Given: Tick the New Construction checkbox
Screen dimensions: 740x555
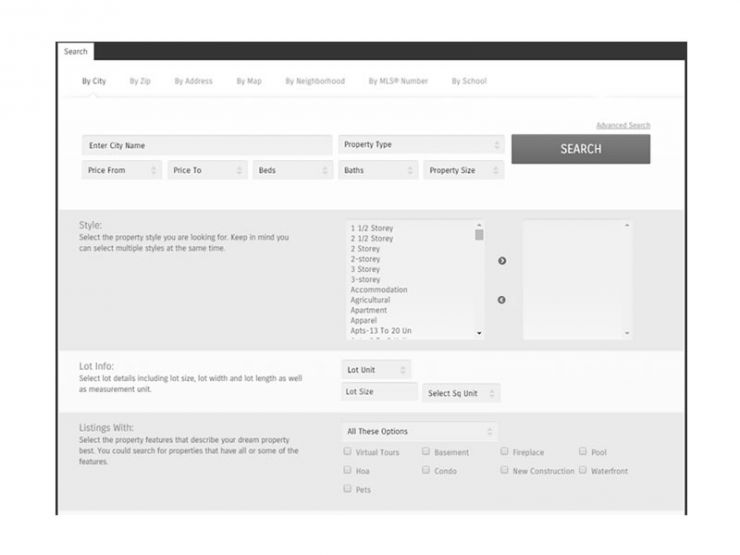Looking at the screenshot, I should pyautogui.click(x=504, y=470).
